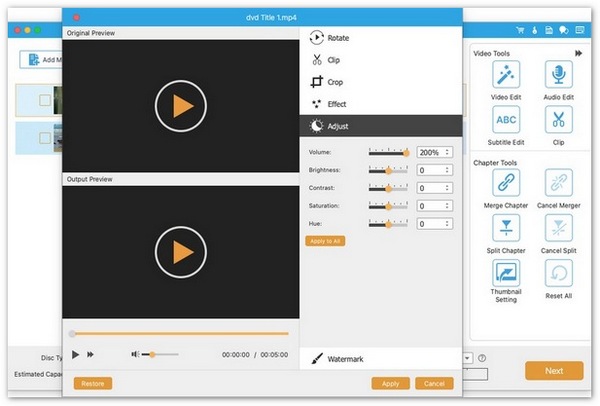This screenshot has width=600, height=406.
Task: Click the Volume 200% value field
Action: pyautogui.click(x=435, y=152)
